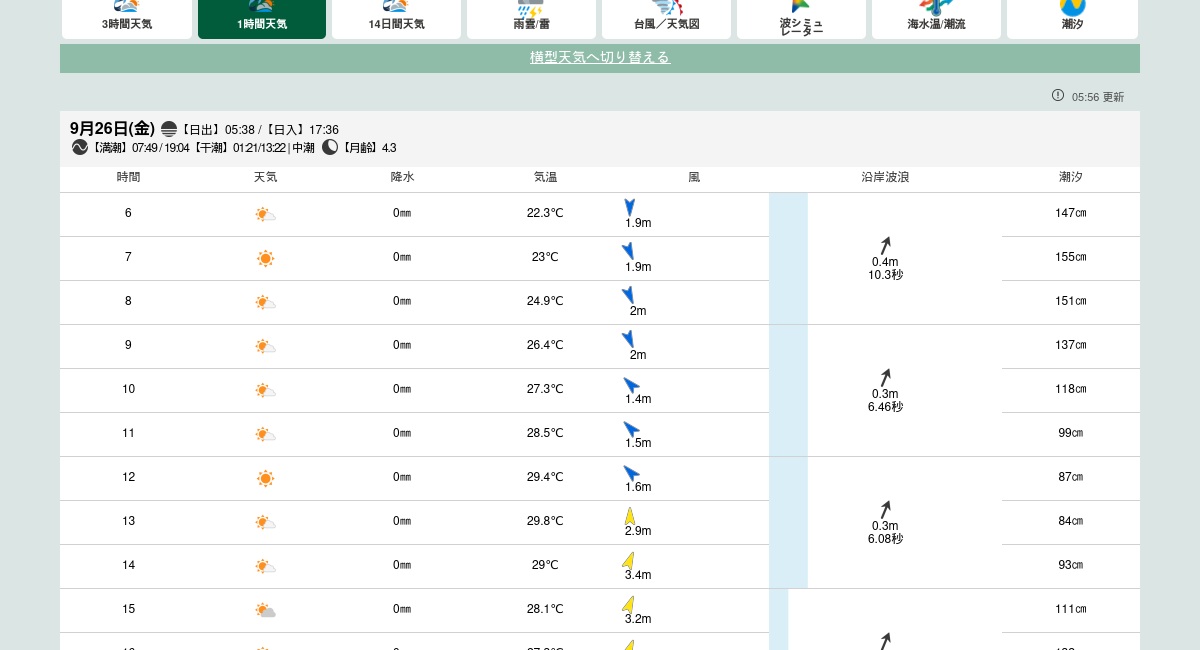Click the update time info icon
Image resolution: width=1200 pixels, height=650 pixels.
click(1058, 96)
